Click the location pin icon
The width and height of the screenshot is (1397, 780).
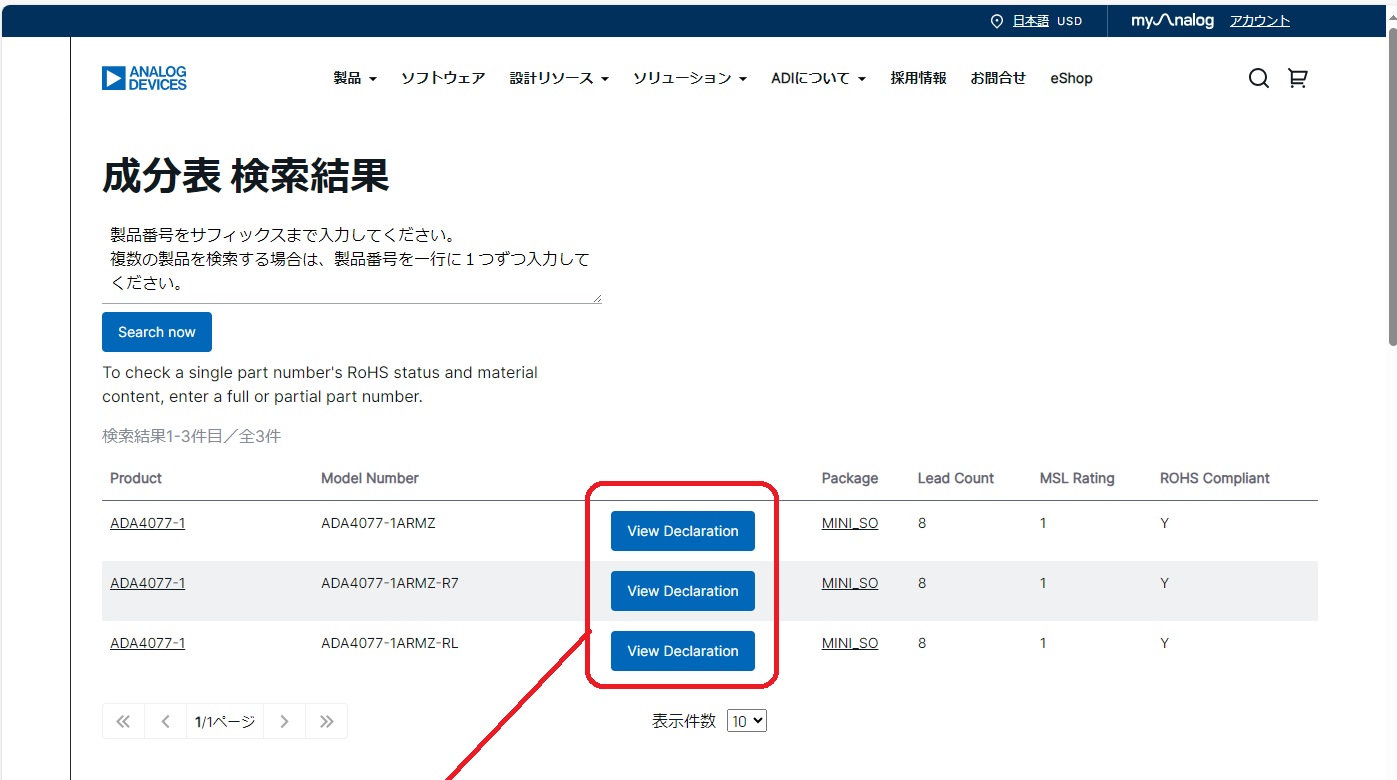coord(996,21)
